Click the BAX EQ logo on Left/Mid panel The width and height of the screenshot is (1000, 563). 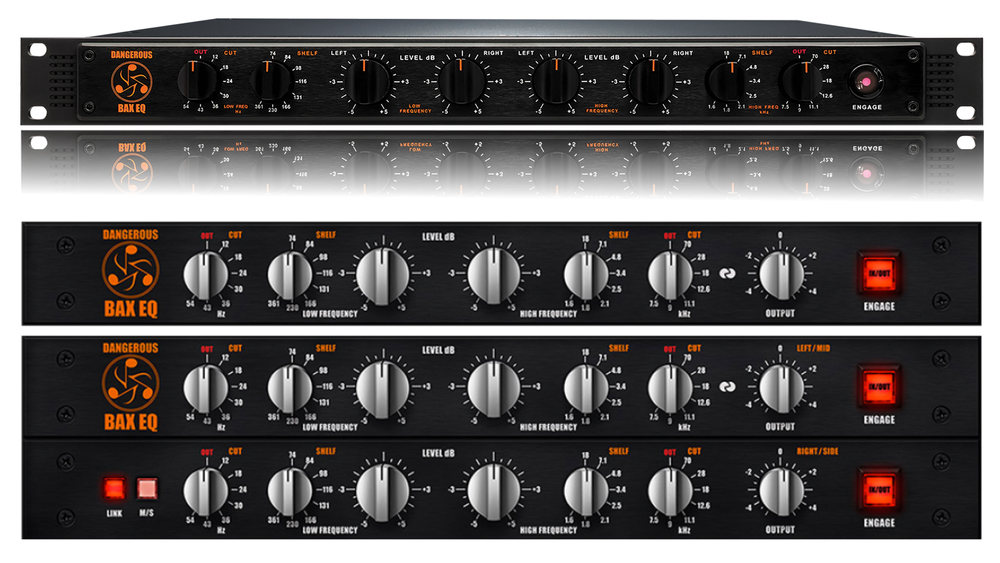pos(131,386)
